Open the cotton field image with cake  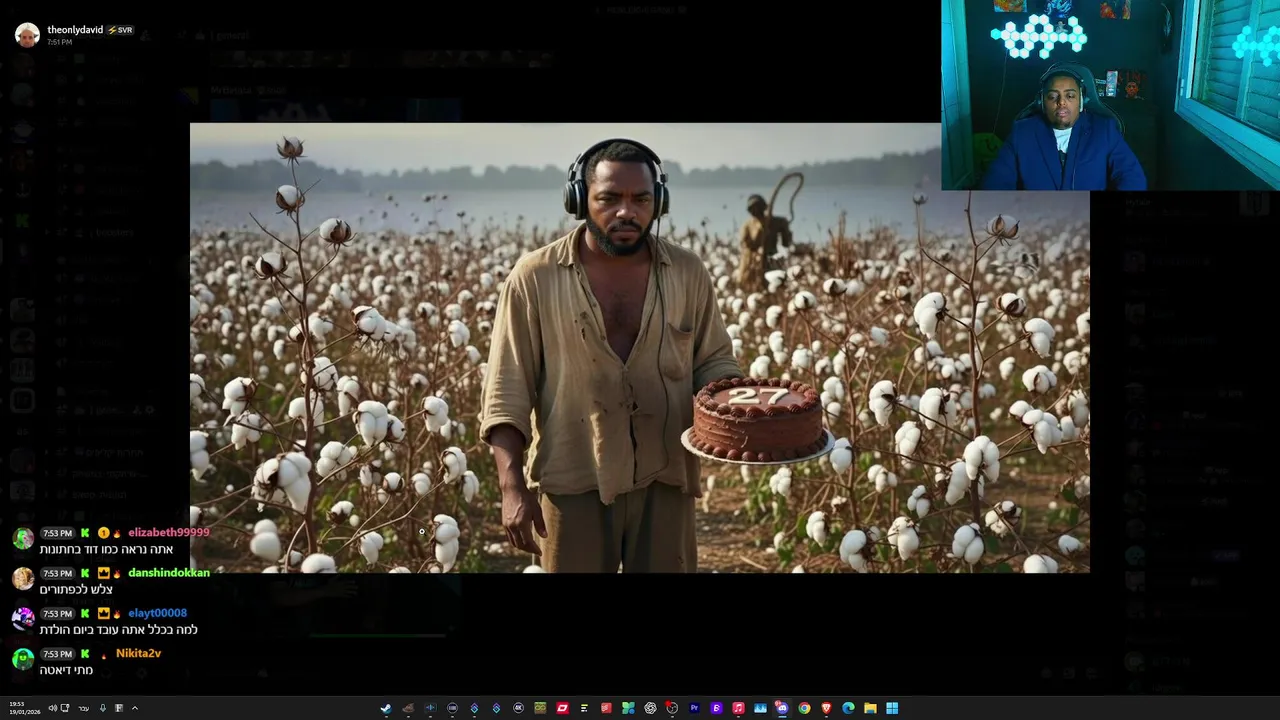pos(640,348)
